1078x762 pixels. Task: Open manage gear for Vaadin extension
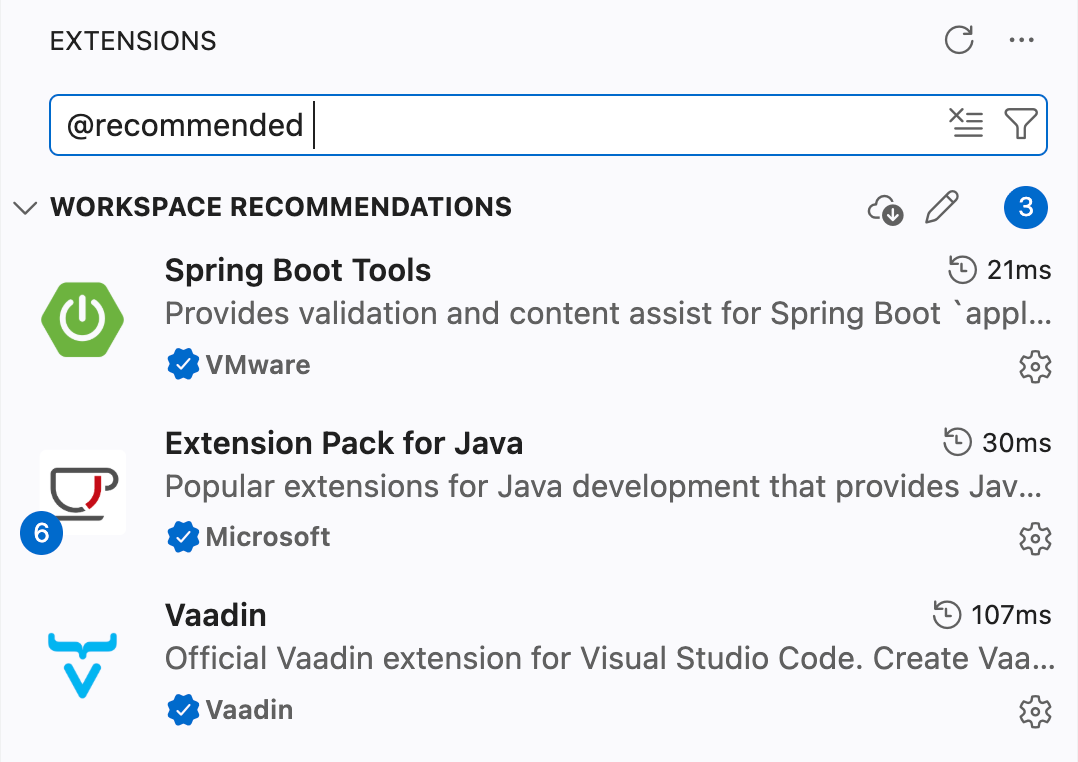(1035, 712)
